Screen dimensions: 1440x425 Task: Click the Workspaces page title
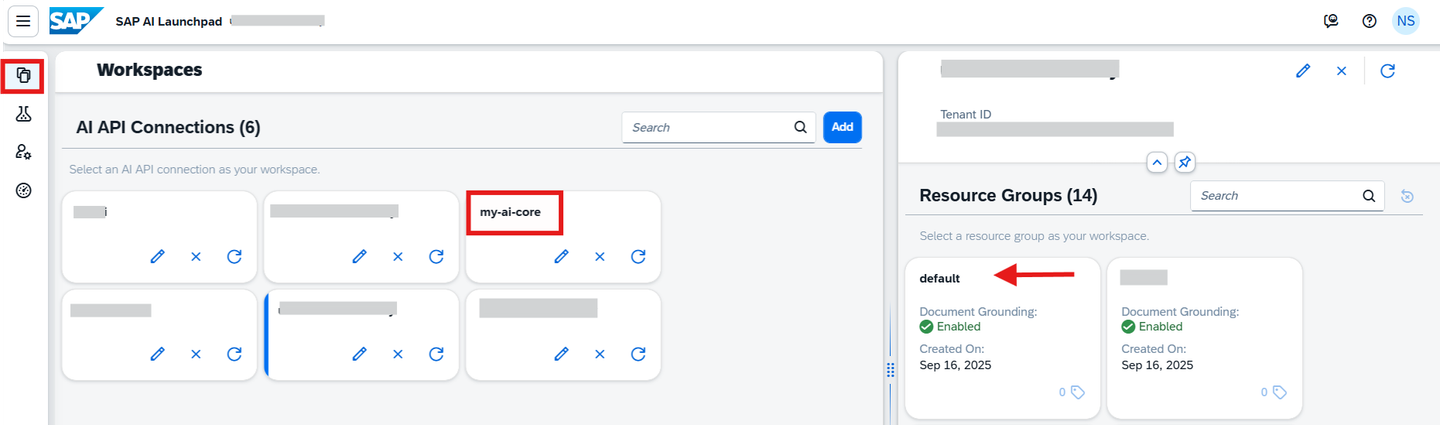[x=150, y=70]
